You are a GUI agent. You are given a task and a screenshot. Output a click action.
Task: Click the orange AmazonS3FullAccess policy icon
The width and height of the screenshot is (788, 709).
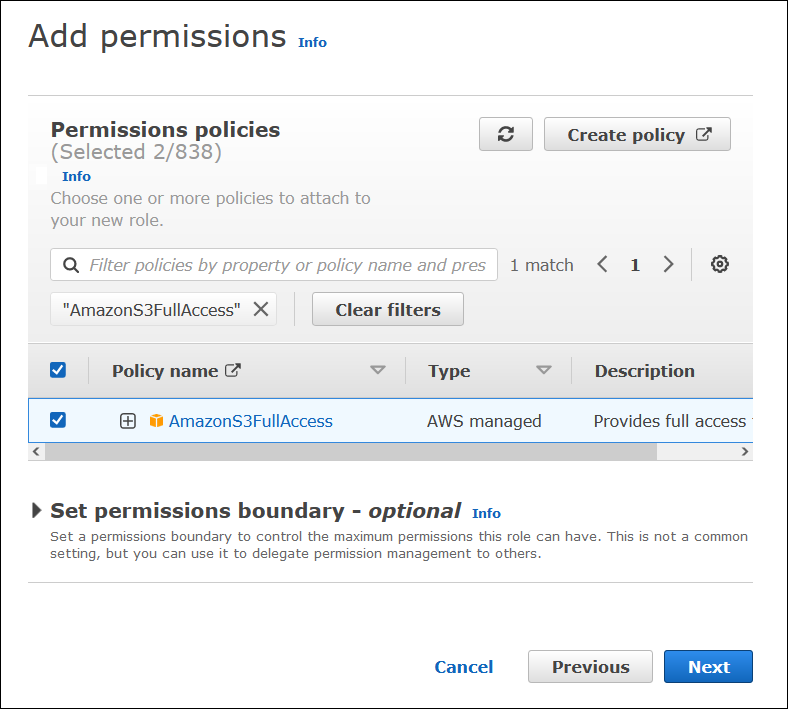(x=156, y=421)
